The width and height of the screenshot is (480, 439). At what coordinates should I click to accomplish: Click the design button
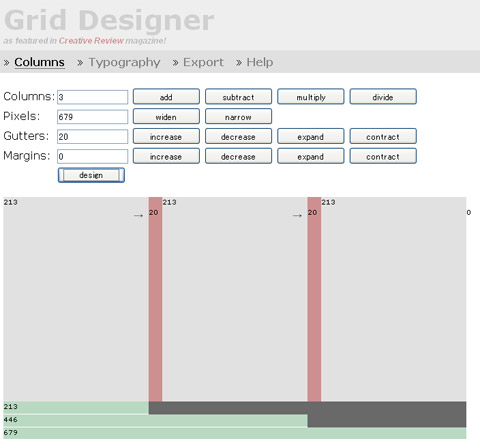pos(91,175)
